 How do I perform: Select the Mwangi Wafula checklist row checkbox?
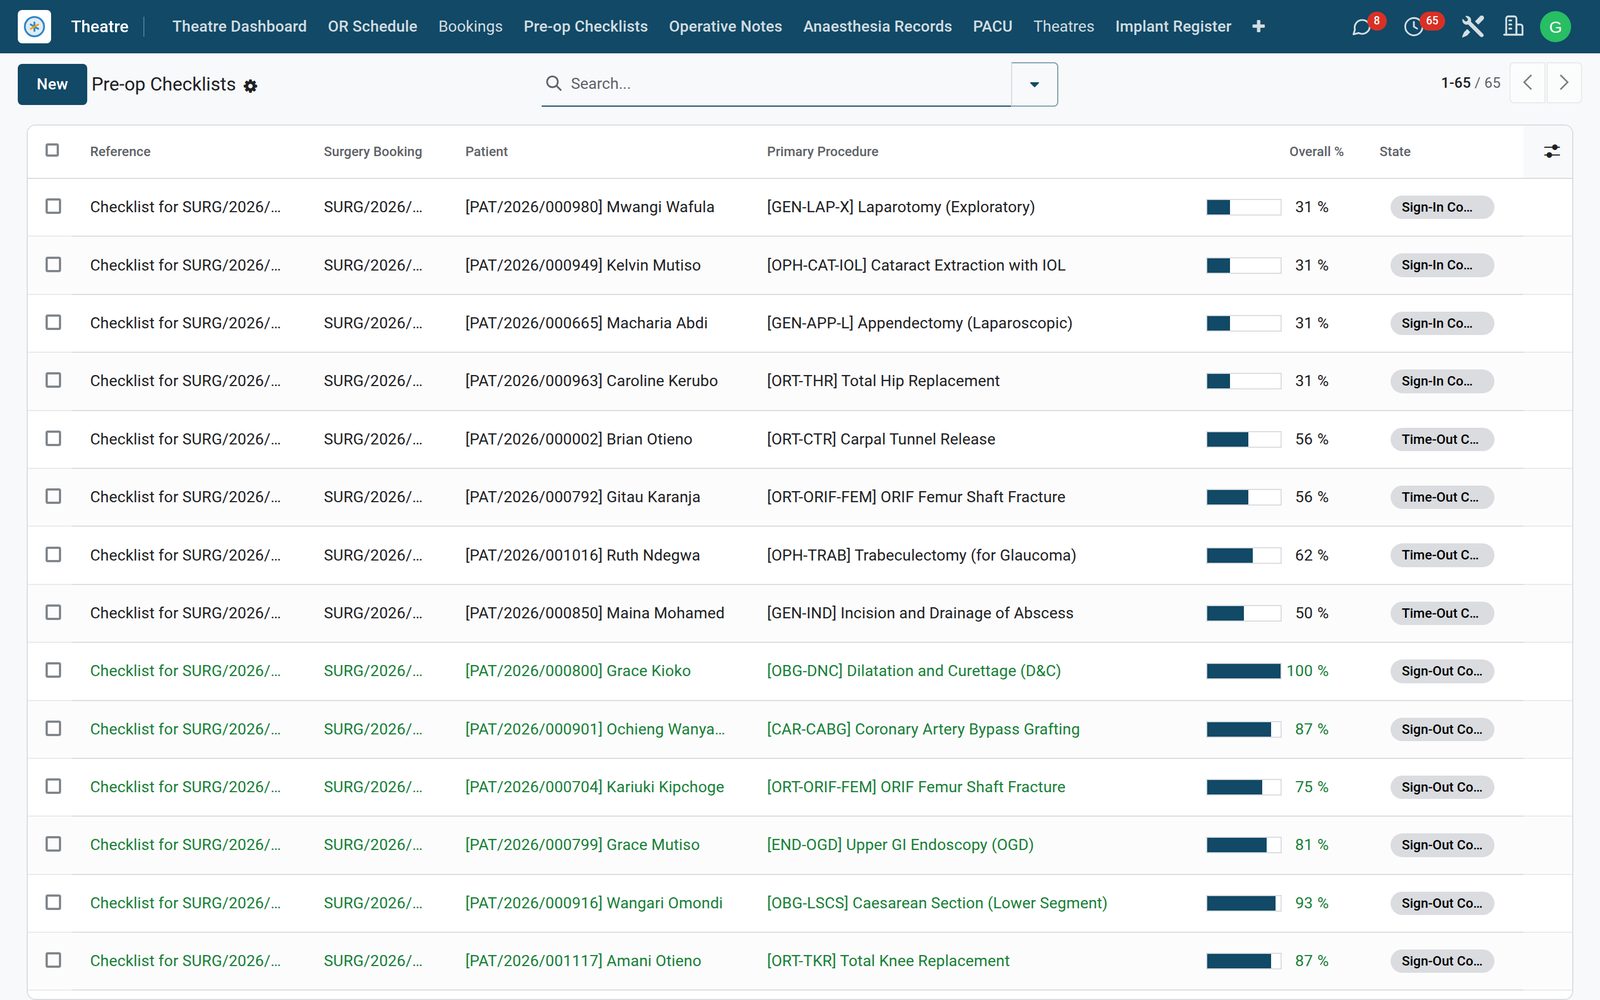pos(53,206)
